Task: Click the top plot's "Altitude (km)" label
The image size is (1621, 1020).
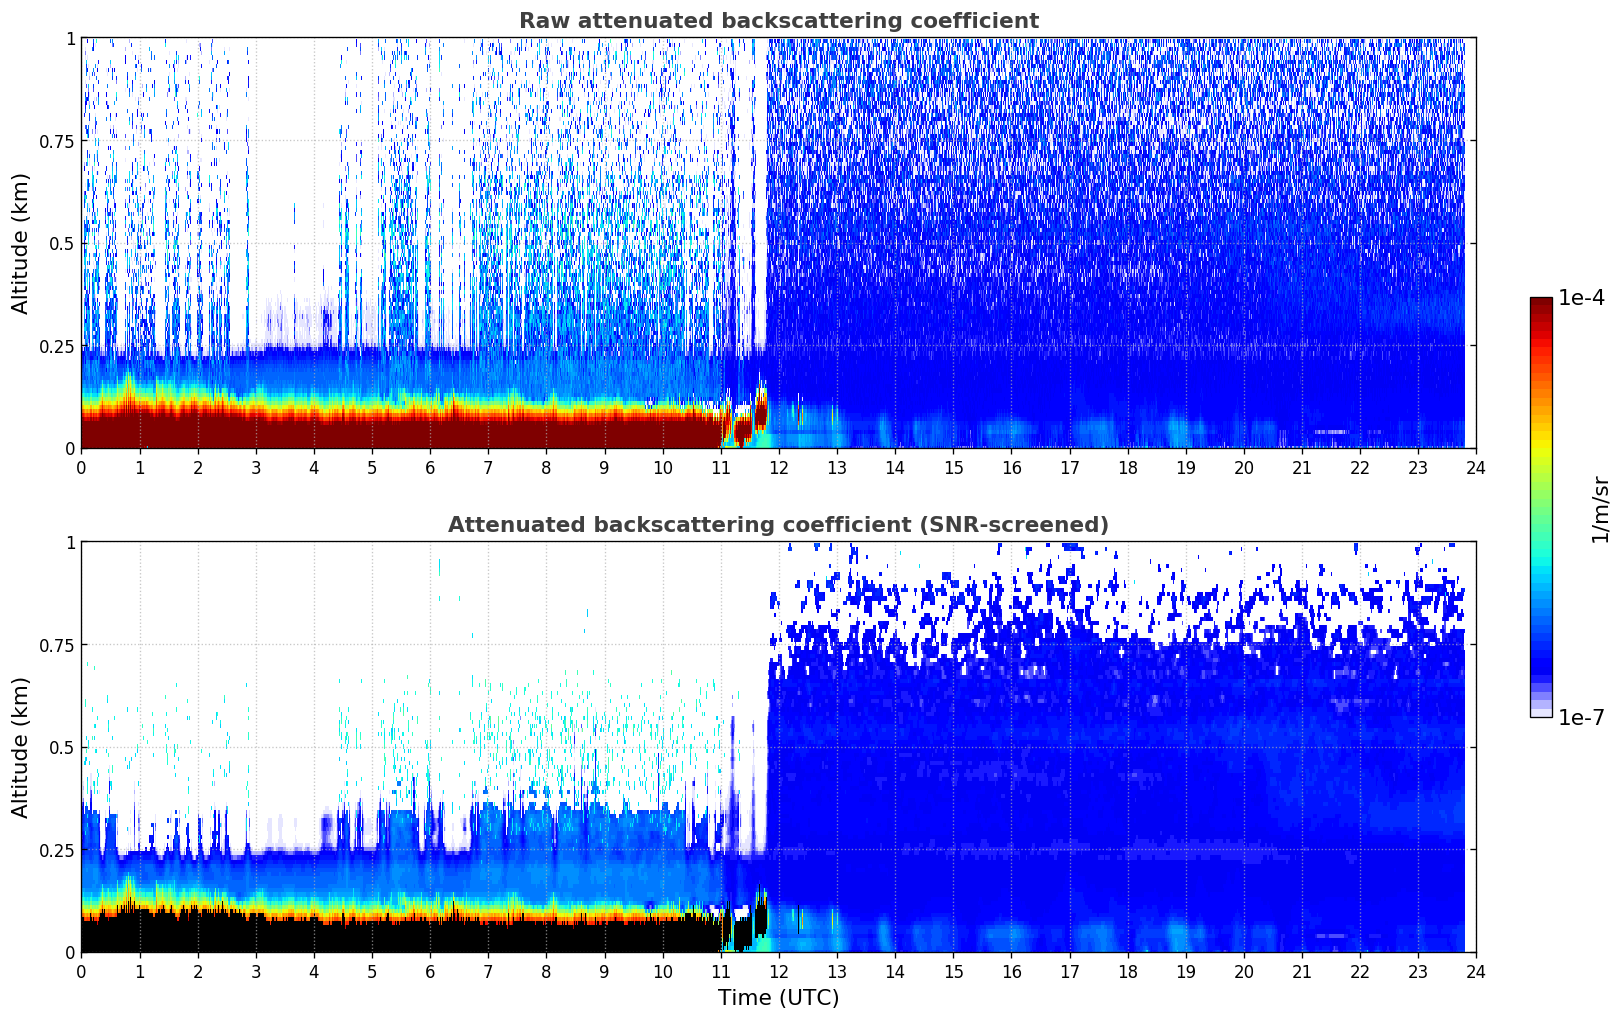Action: tap(21, 243)
